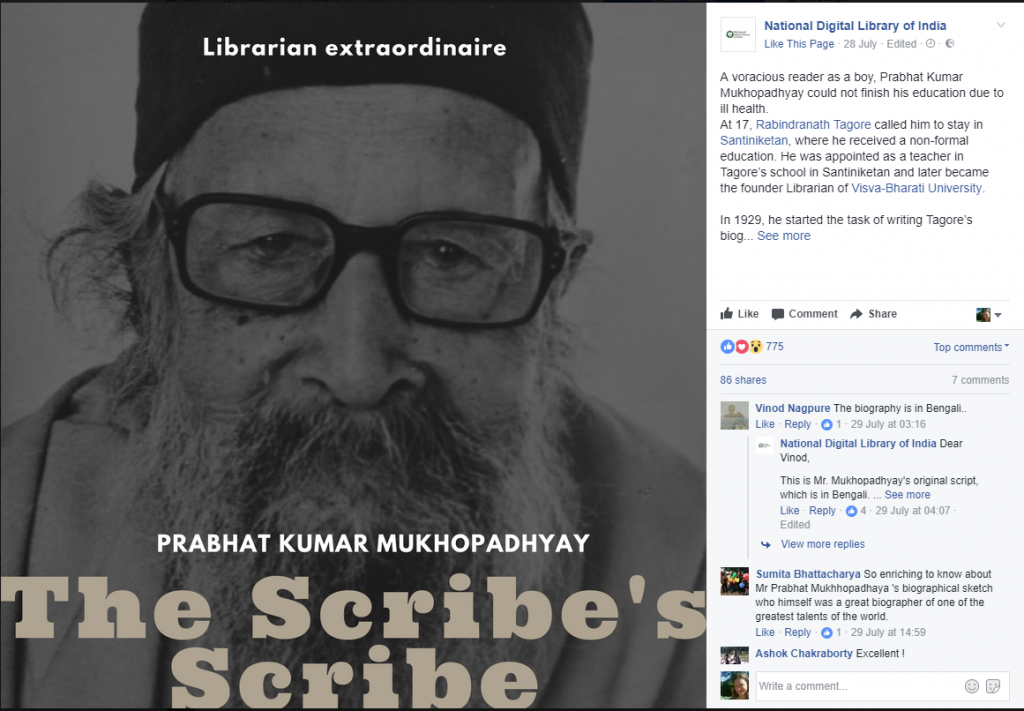Screen dimensions: 1024x711
Task: Open the post options chevron at top right
Action: pyautogui.click(x=1000, y=25)
